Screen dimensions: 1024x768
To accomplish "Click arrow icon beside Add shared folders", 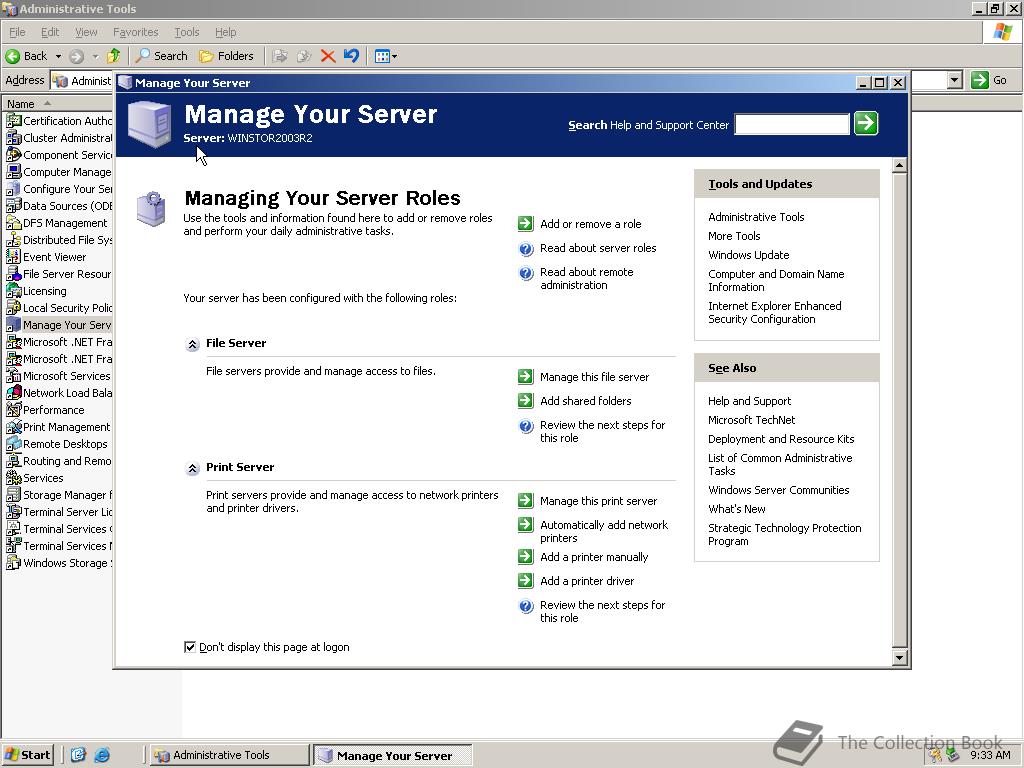I will pyautogui.click(x=526, y=400).
